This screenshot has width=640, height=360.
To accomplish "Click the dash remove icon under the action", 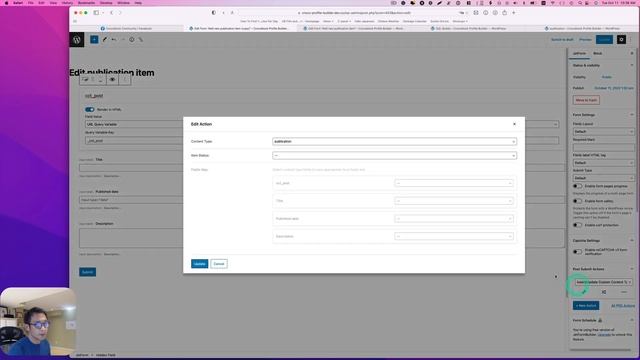I will [624, 292].
